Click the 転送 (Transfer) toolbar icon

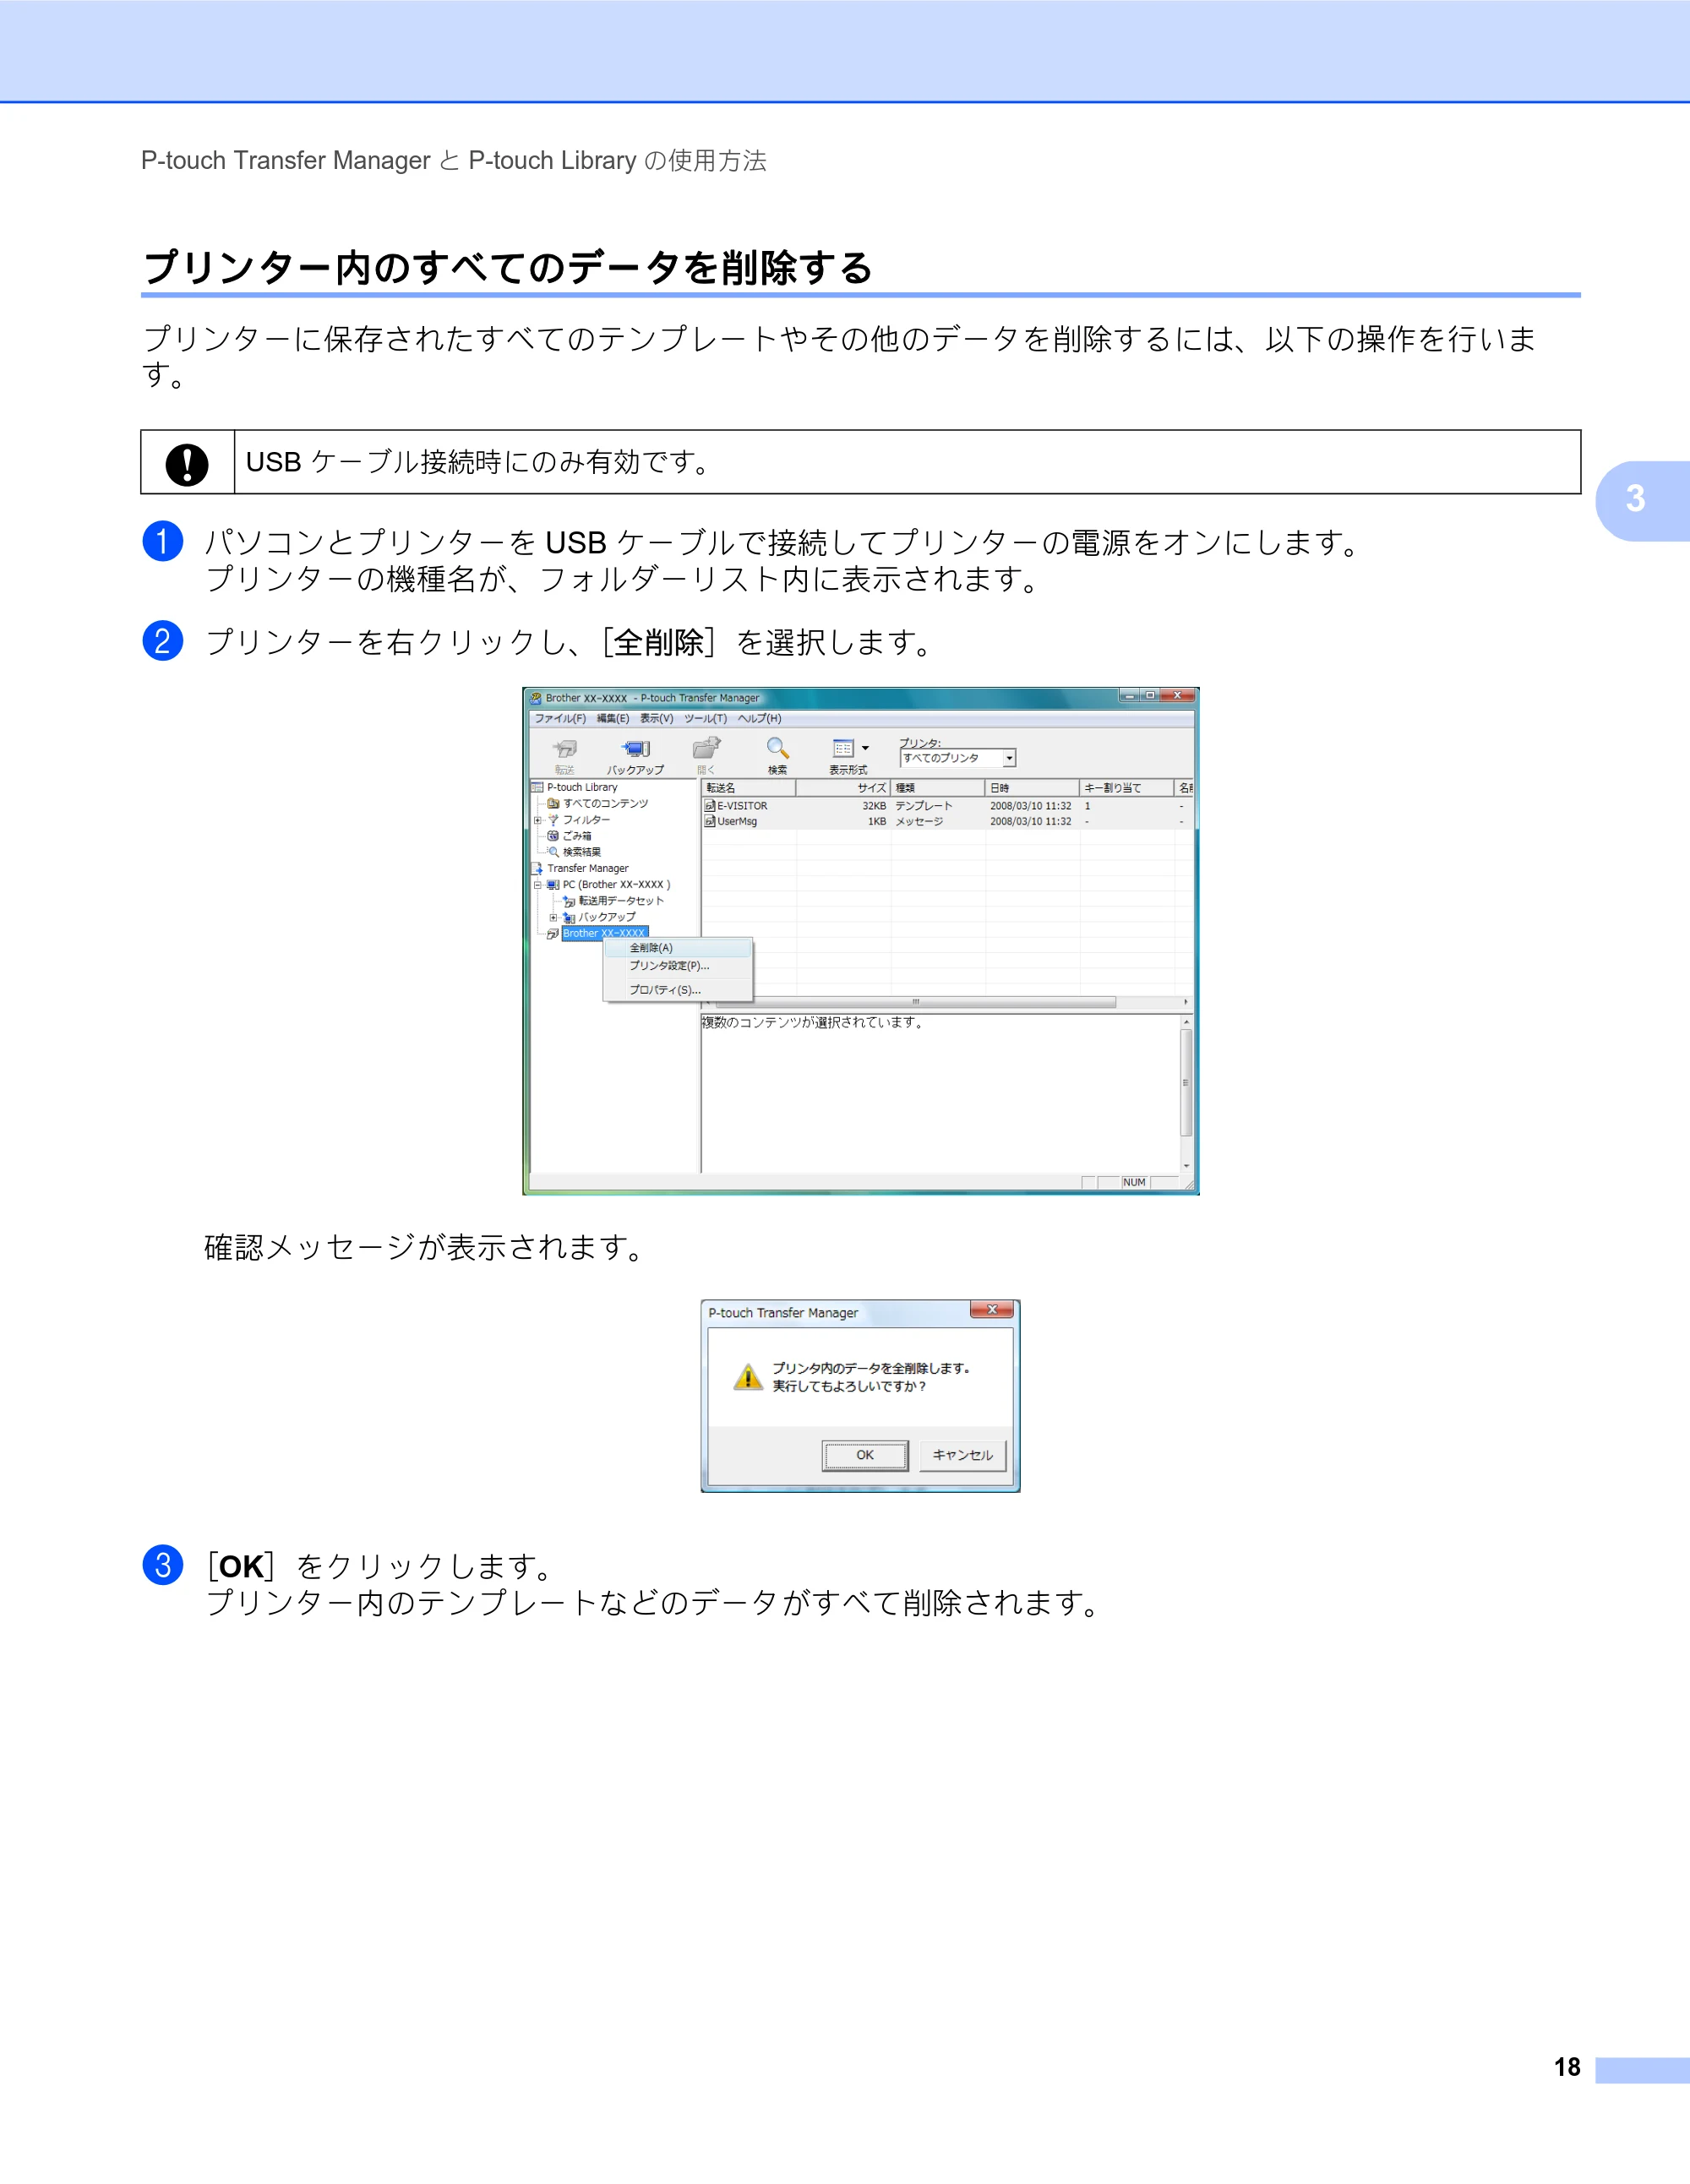tap(565, 749)
